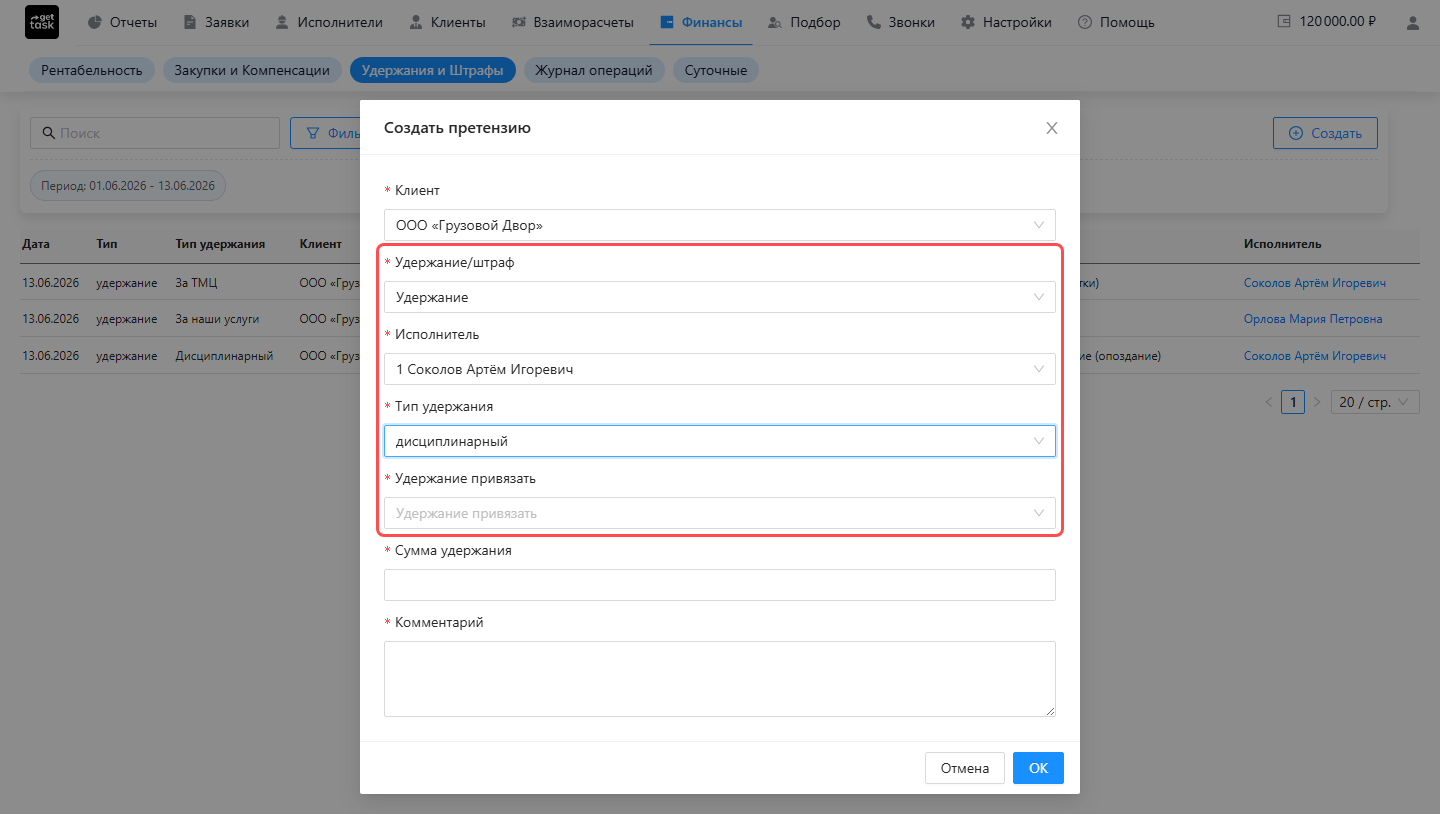The width and height of the screenshot is (1440, 814).
Task: Expand the Клиент dropdown
Action: (720, 225)
